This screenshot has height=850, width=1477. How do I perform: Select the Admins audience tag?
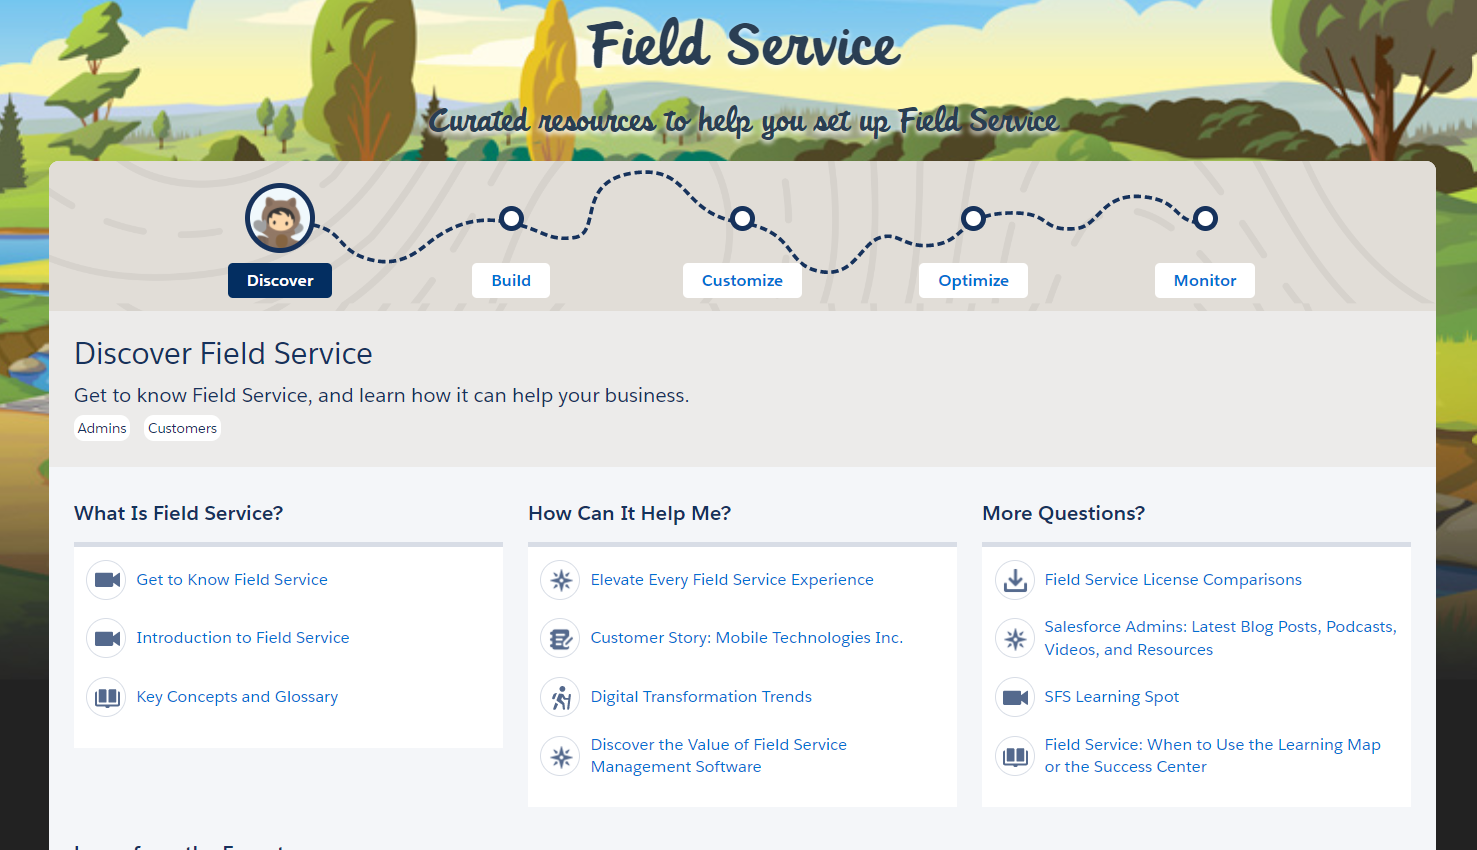point(102,428)
